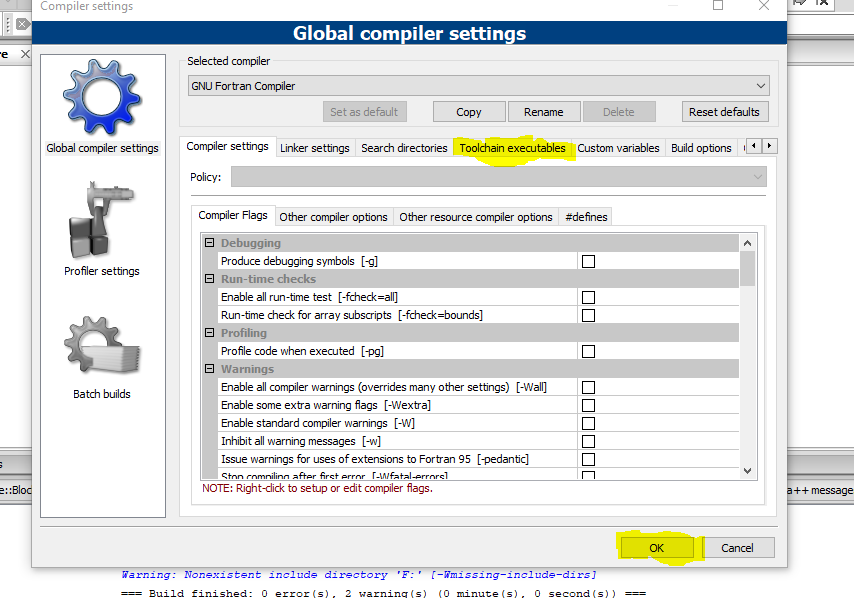Check Enable all run-time test option

588,297
